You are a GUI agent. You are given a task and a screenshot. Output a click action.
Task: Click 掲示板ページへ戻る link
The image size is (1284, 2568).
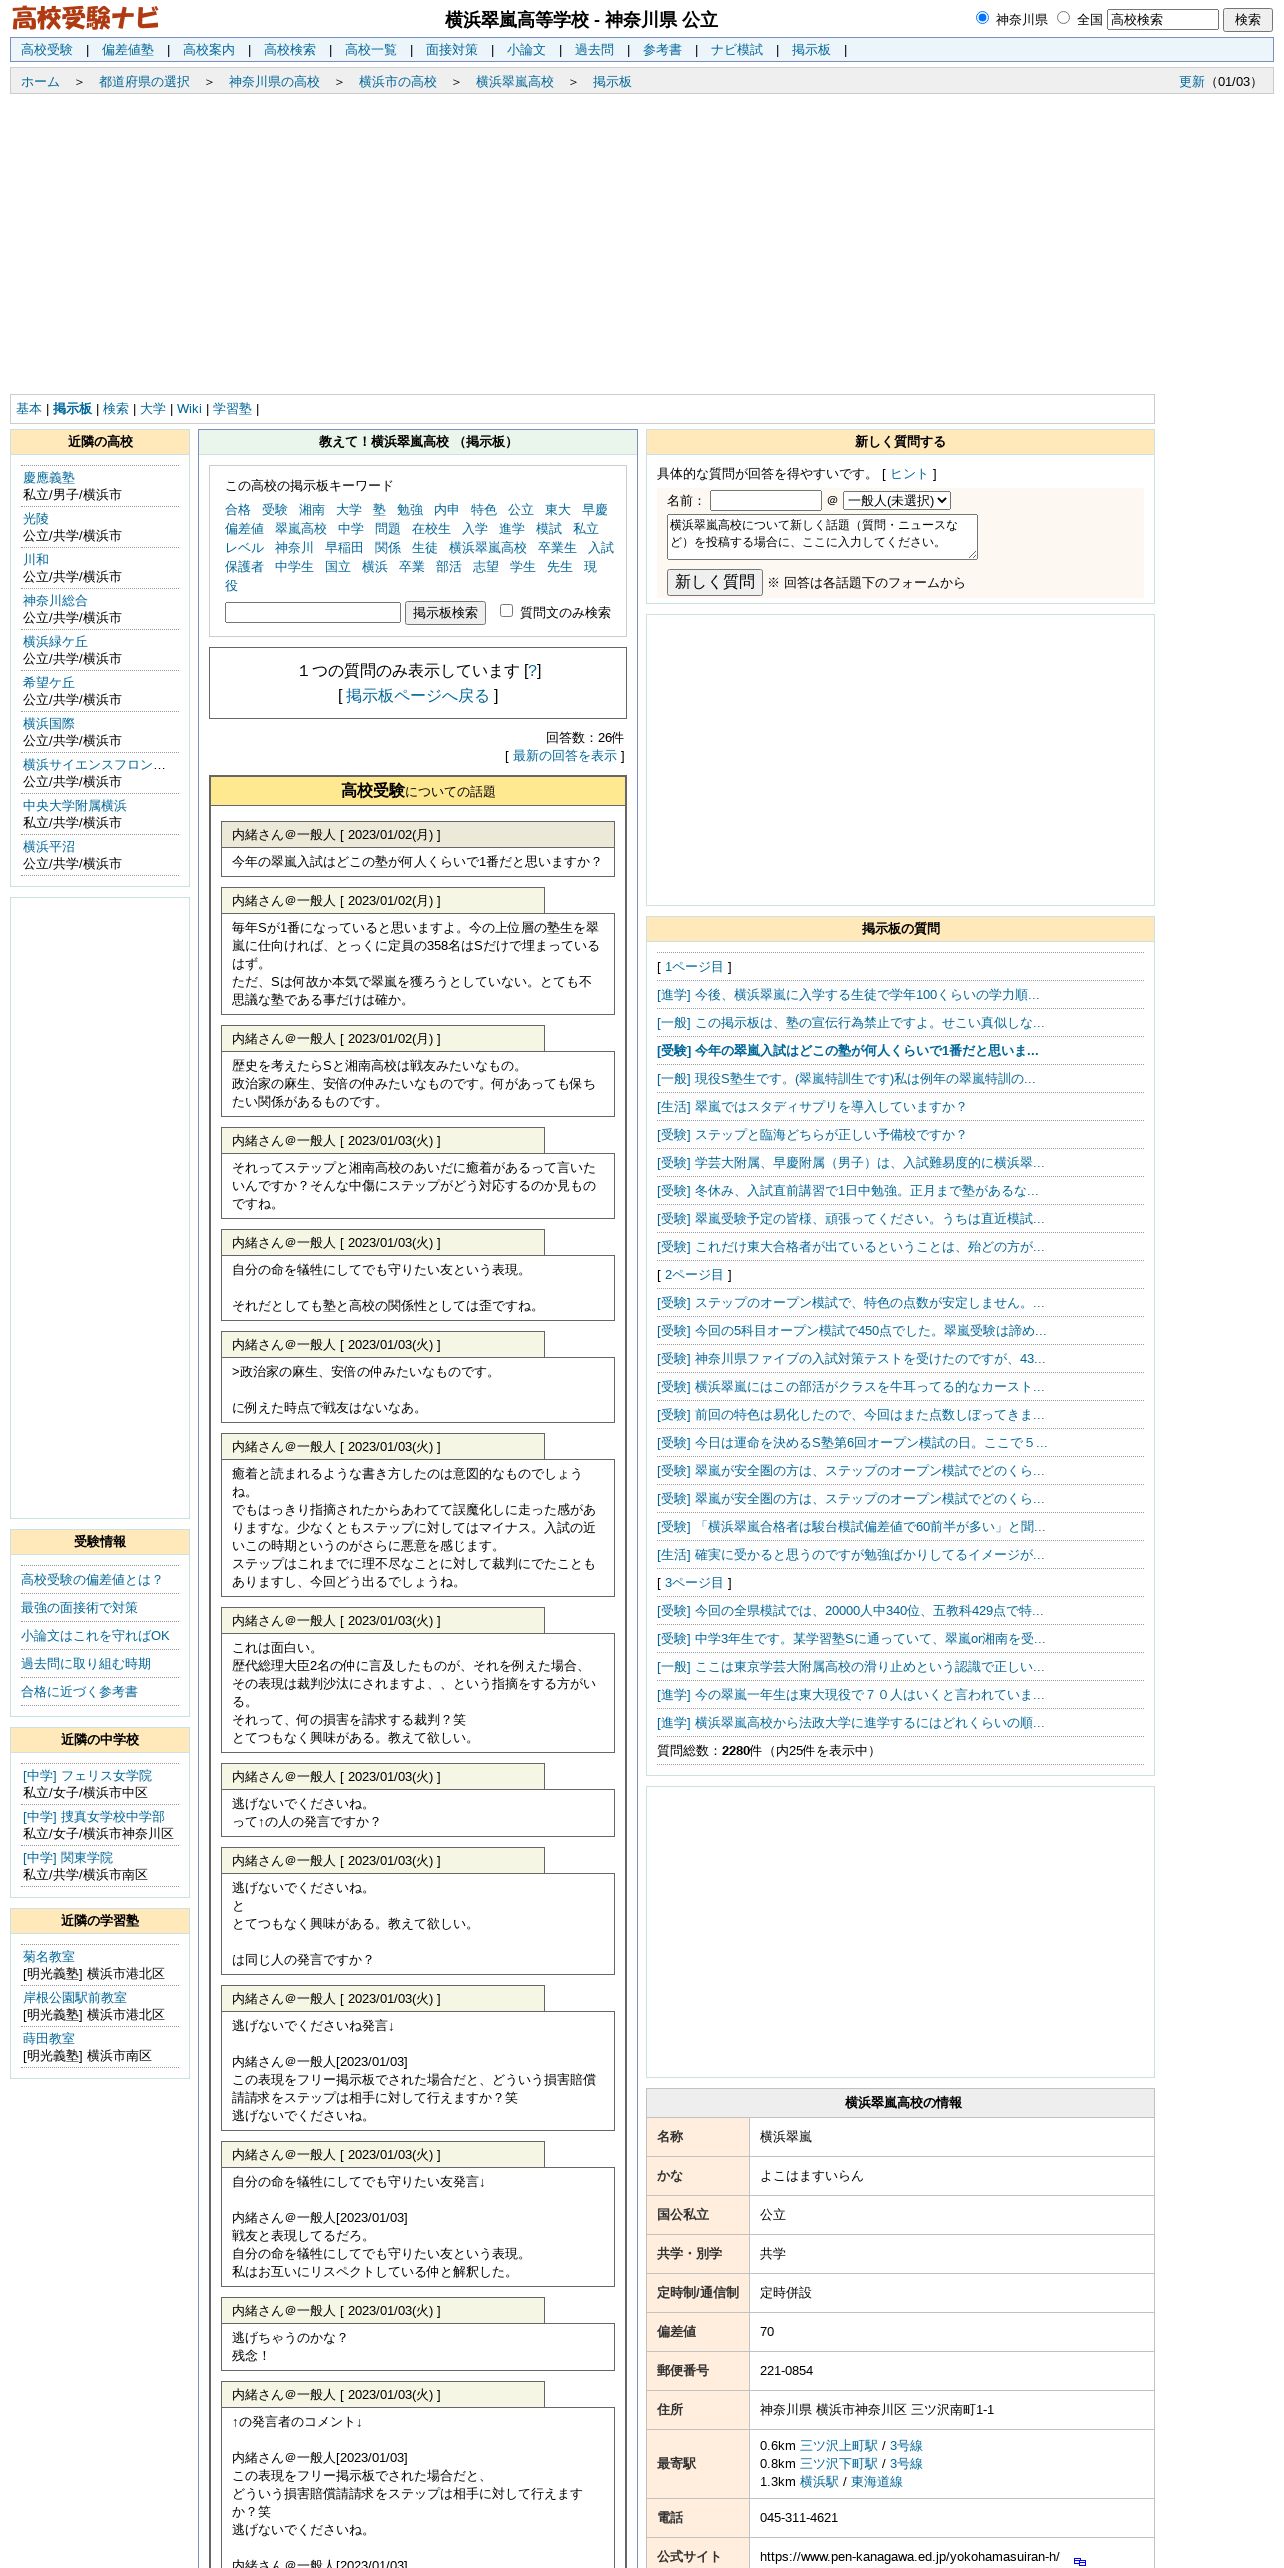coord(418,696)
